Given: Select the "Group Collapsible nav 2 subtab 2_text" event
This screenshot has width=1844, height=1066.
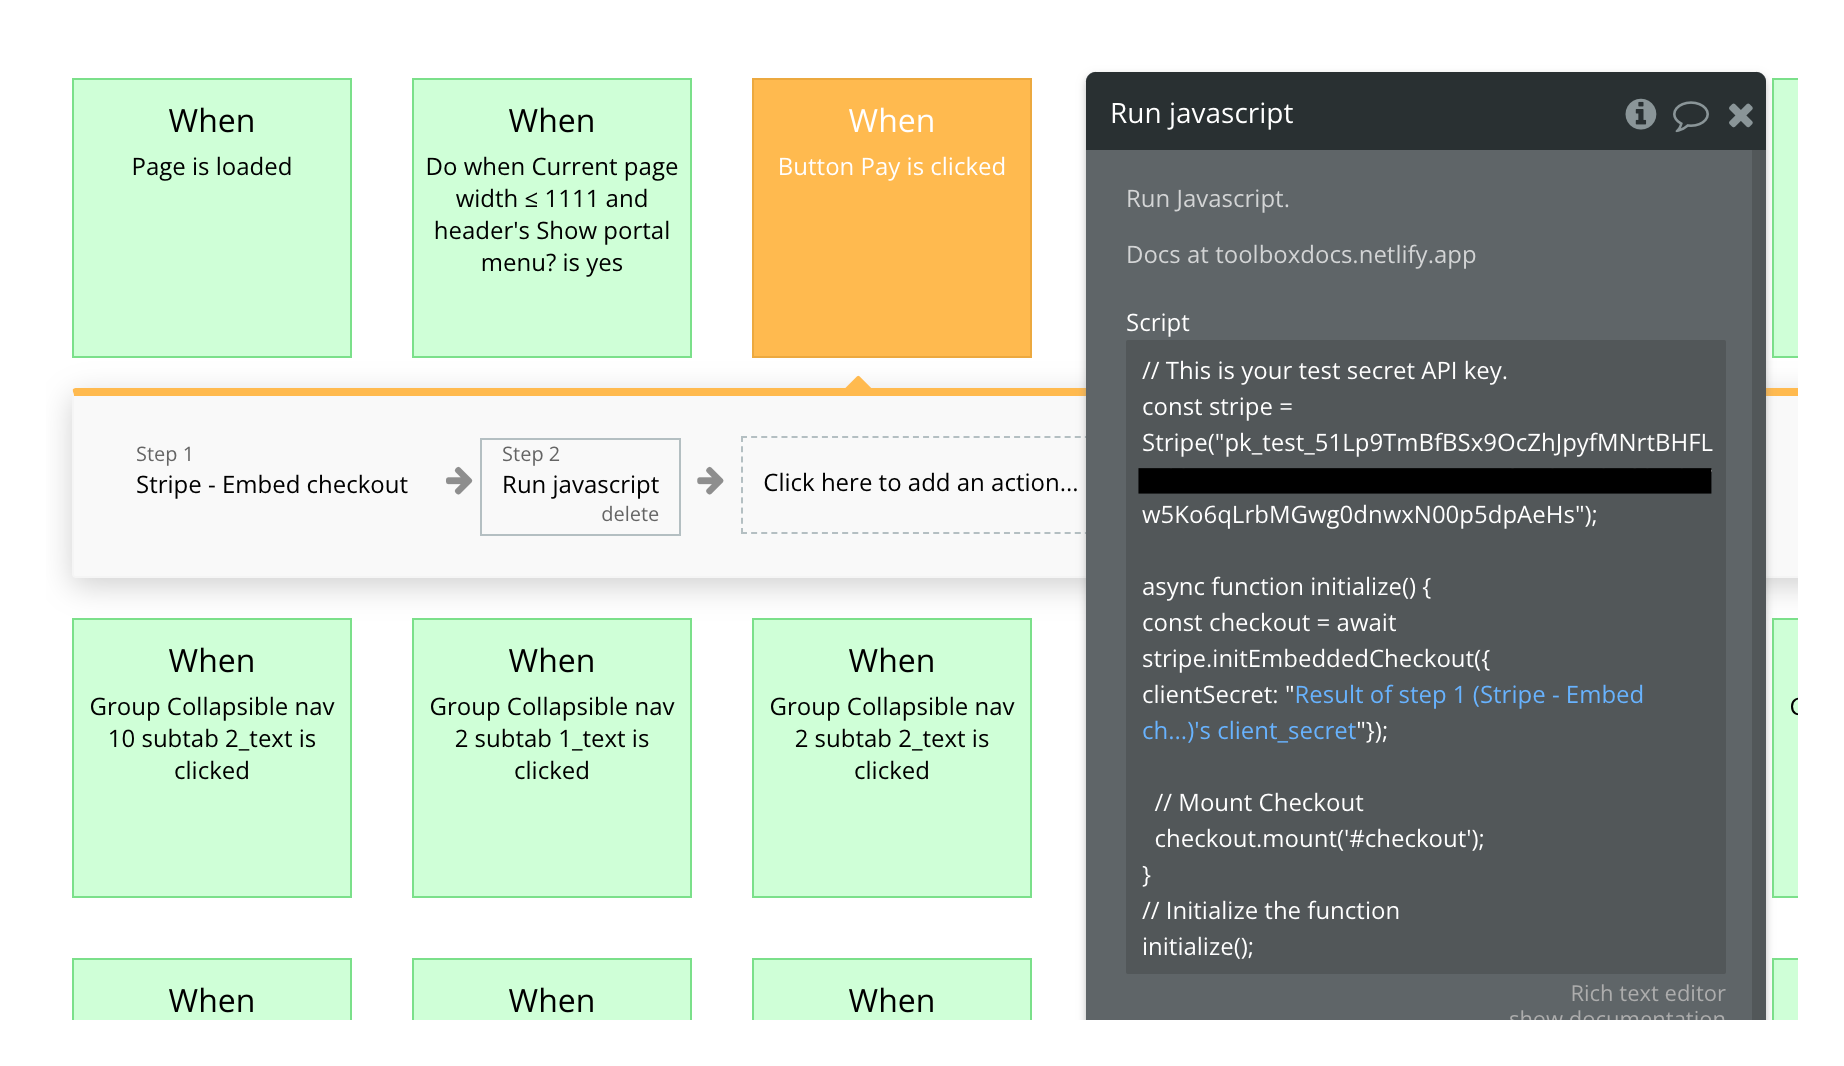Looking at the screenshot, I should pos(891,757).
